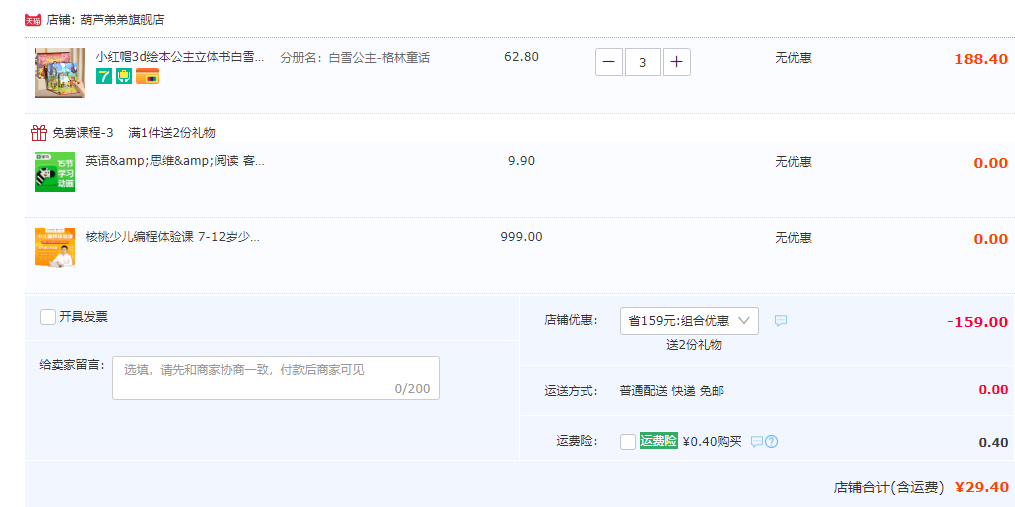Click the green shield guarantee icon

pyautogui.click(x=124, y=76)
